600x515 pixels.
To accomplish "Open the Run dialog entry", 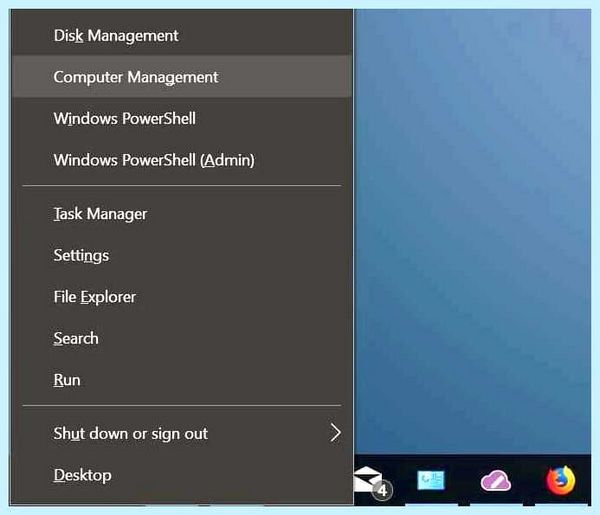I will [x=182, y=380].
